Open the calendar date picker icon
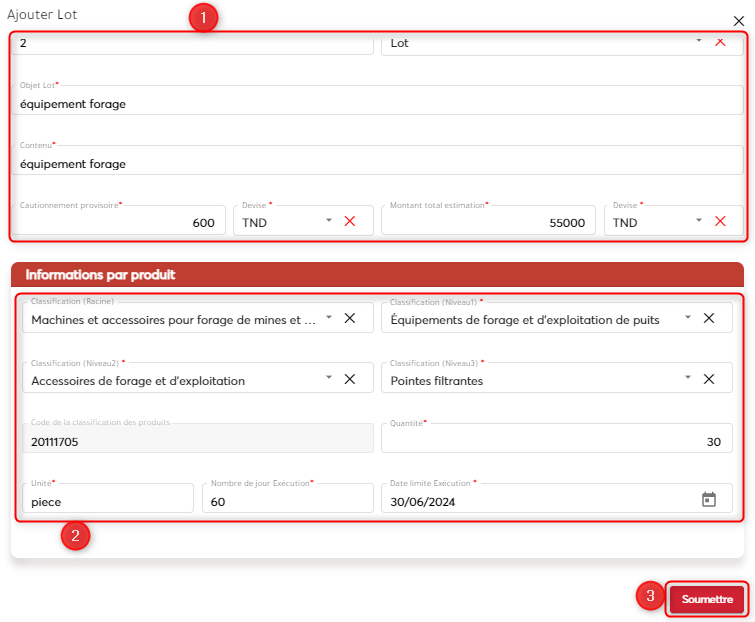 pyautogui.click(x=709, y=500)
